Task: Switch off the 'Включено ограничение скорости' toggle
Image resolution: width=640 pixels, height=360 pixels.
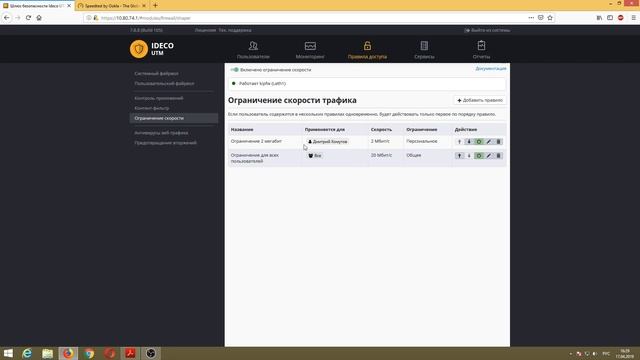Action: pos(234,70)
